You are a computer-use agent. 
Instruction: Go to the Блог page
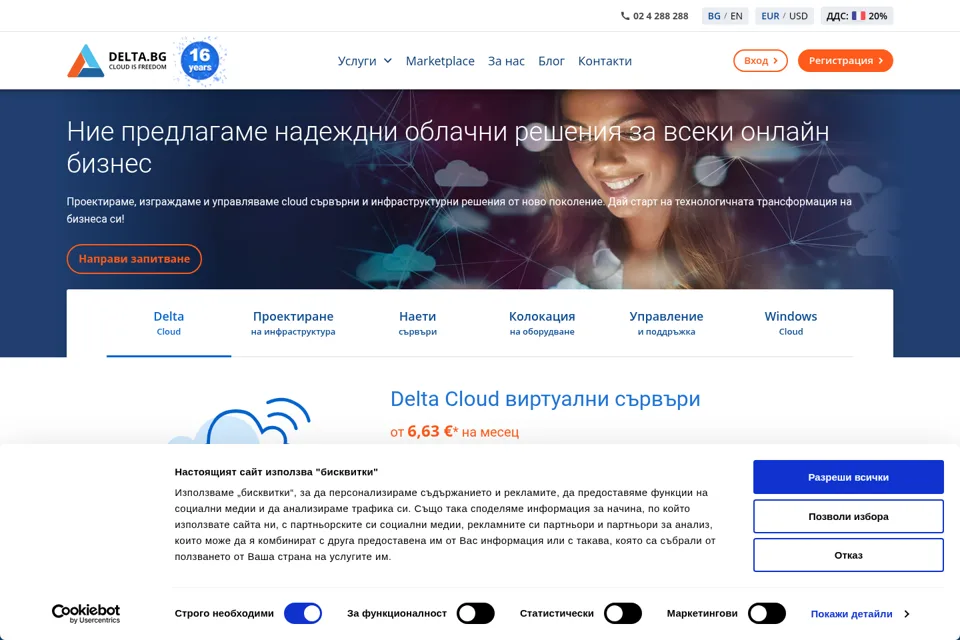point(551,61)
